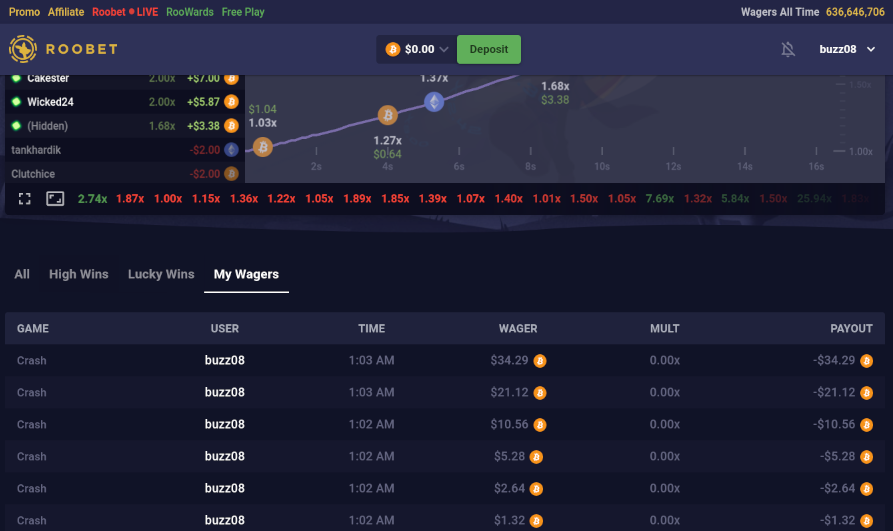Click buzz08 in the $21.12 wager row
The height and width of the screenshot is (531, 893).
[x=224, y=393]
